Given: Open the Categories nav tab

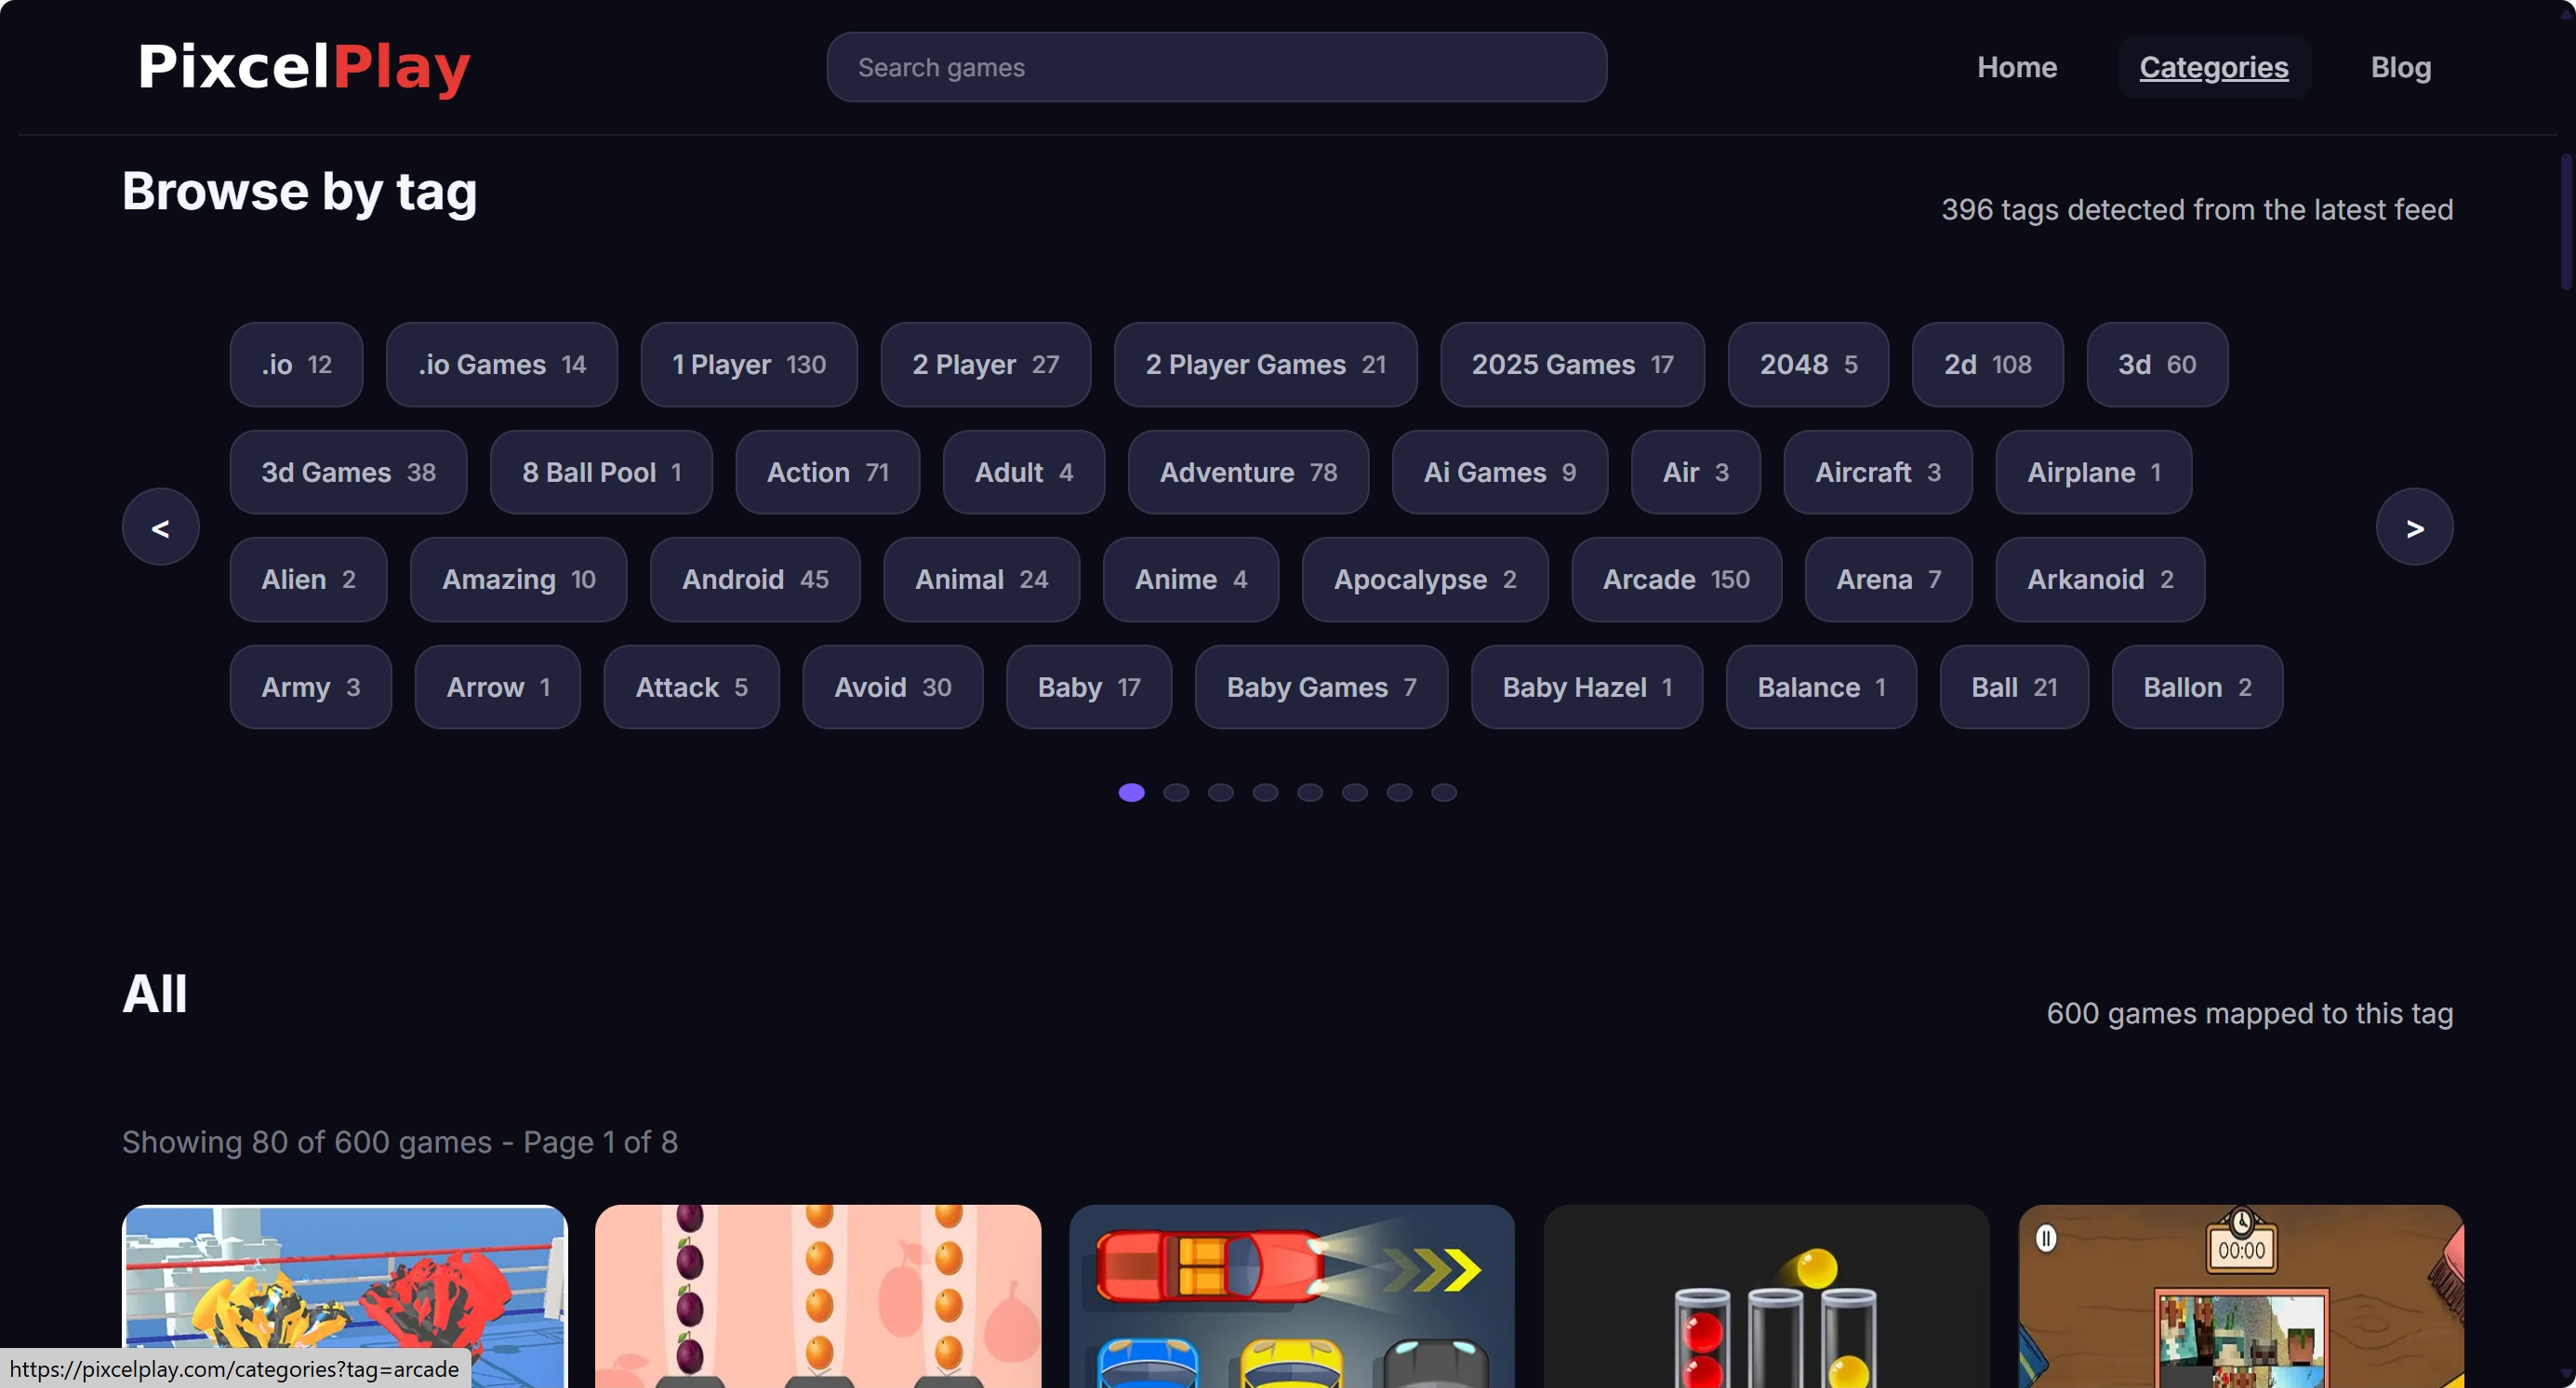Looking at the screenshot, I should 2213,67.
